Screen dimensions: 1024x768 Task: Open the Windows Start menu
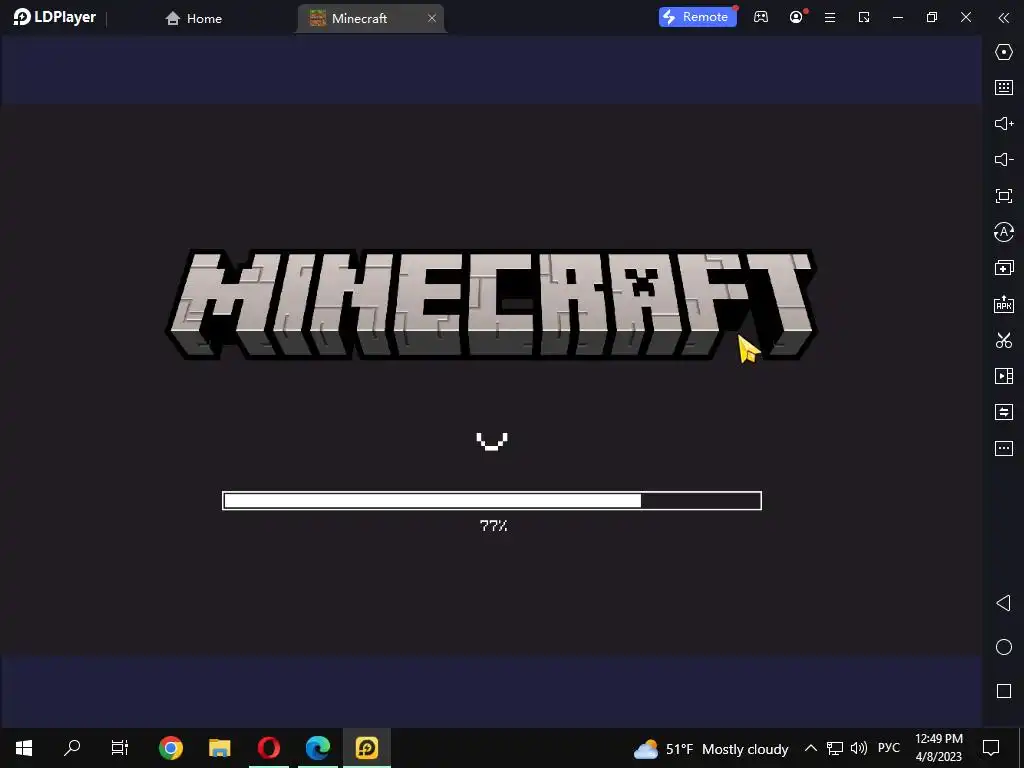24,748
